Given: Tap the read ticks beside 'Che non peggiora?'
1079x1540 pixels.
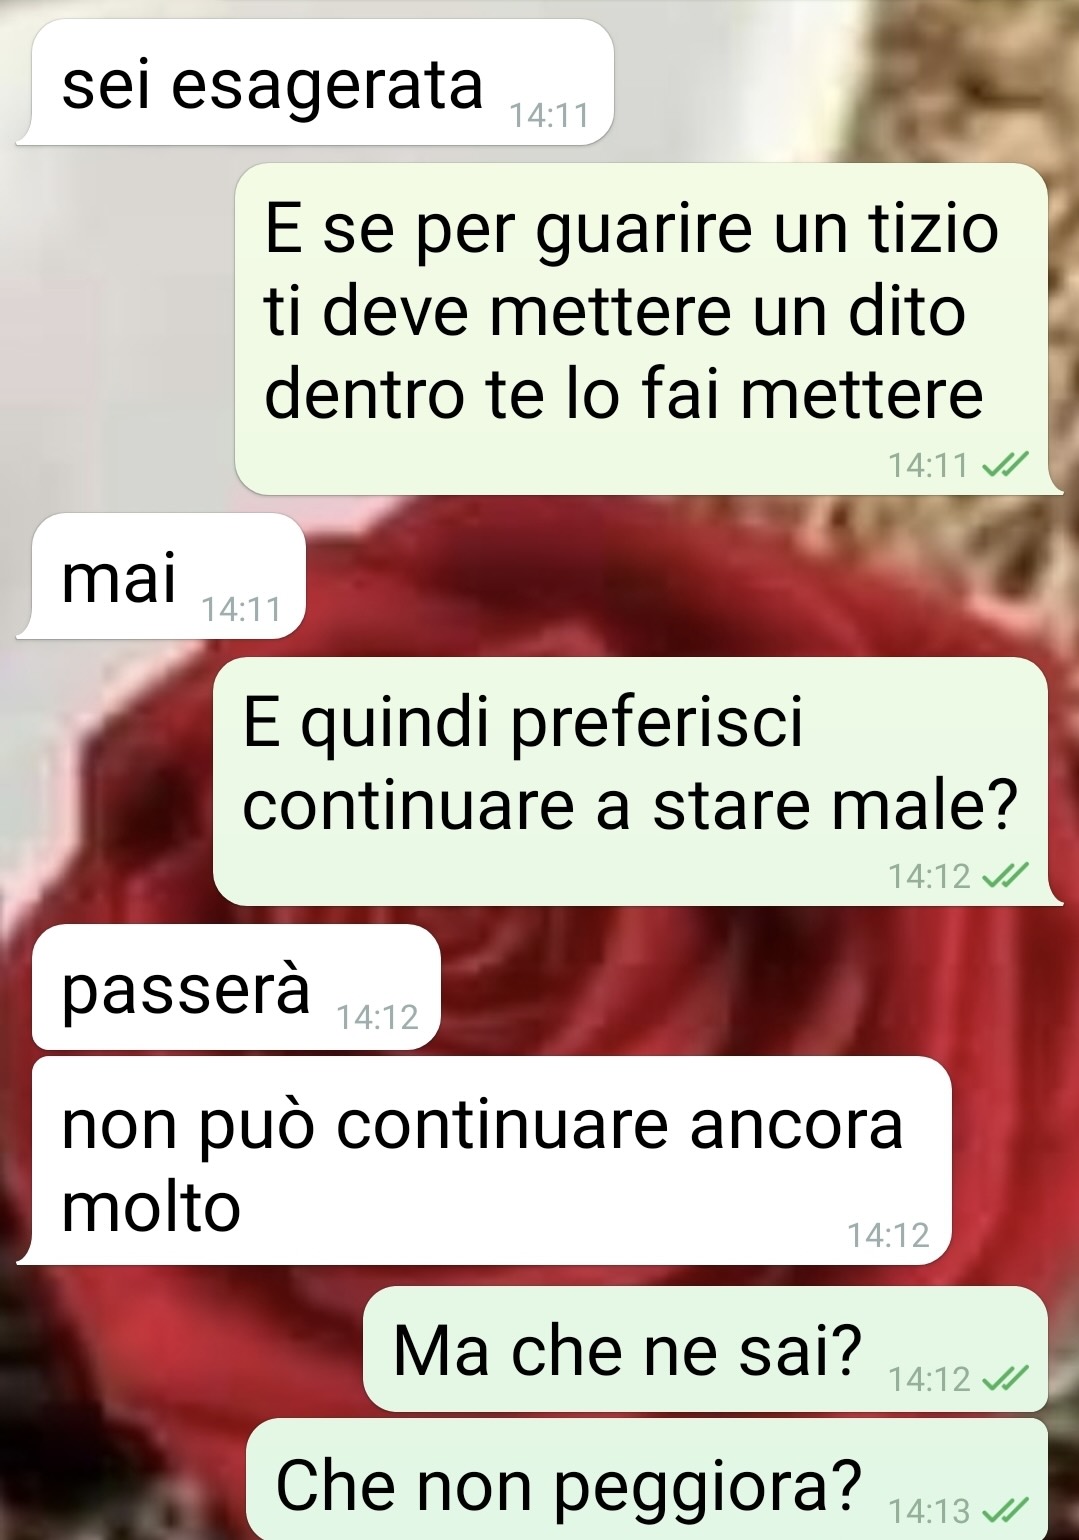Looking at the screenshot, I should click(x=1005, y=1510).
